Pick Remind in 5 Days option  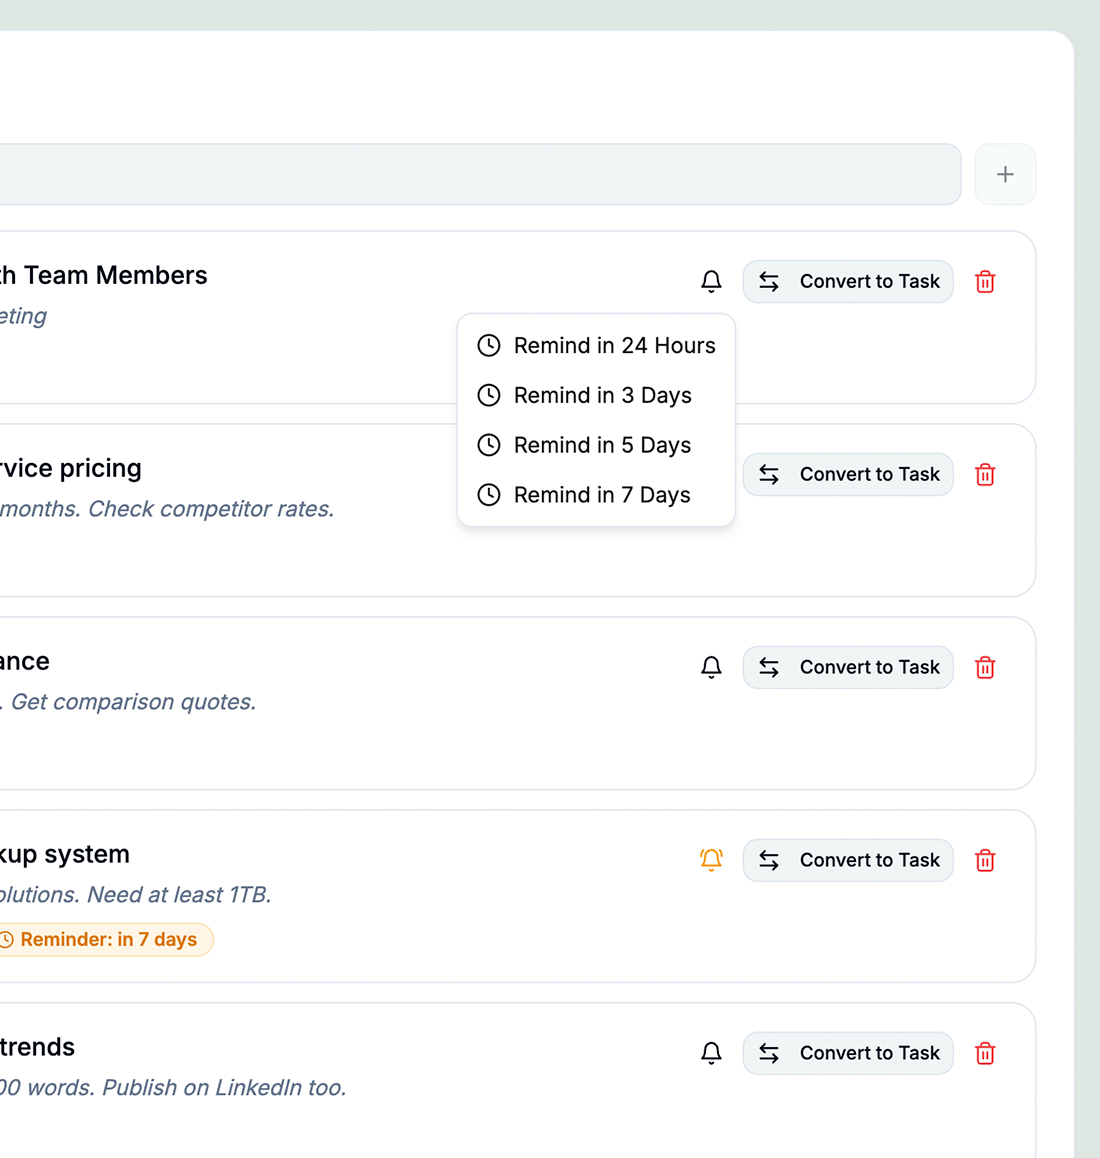pos(596,445)
